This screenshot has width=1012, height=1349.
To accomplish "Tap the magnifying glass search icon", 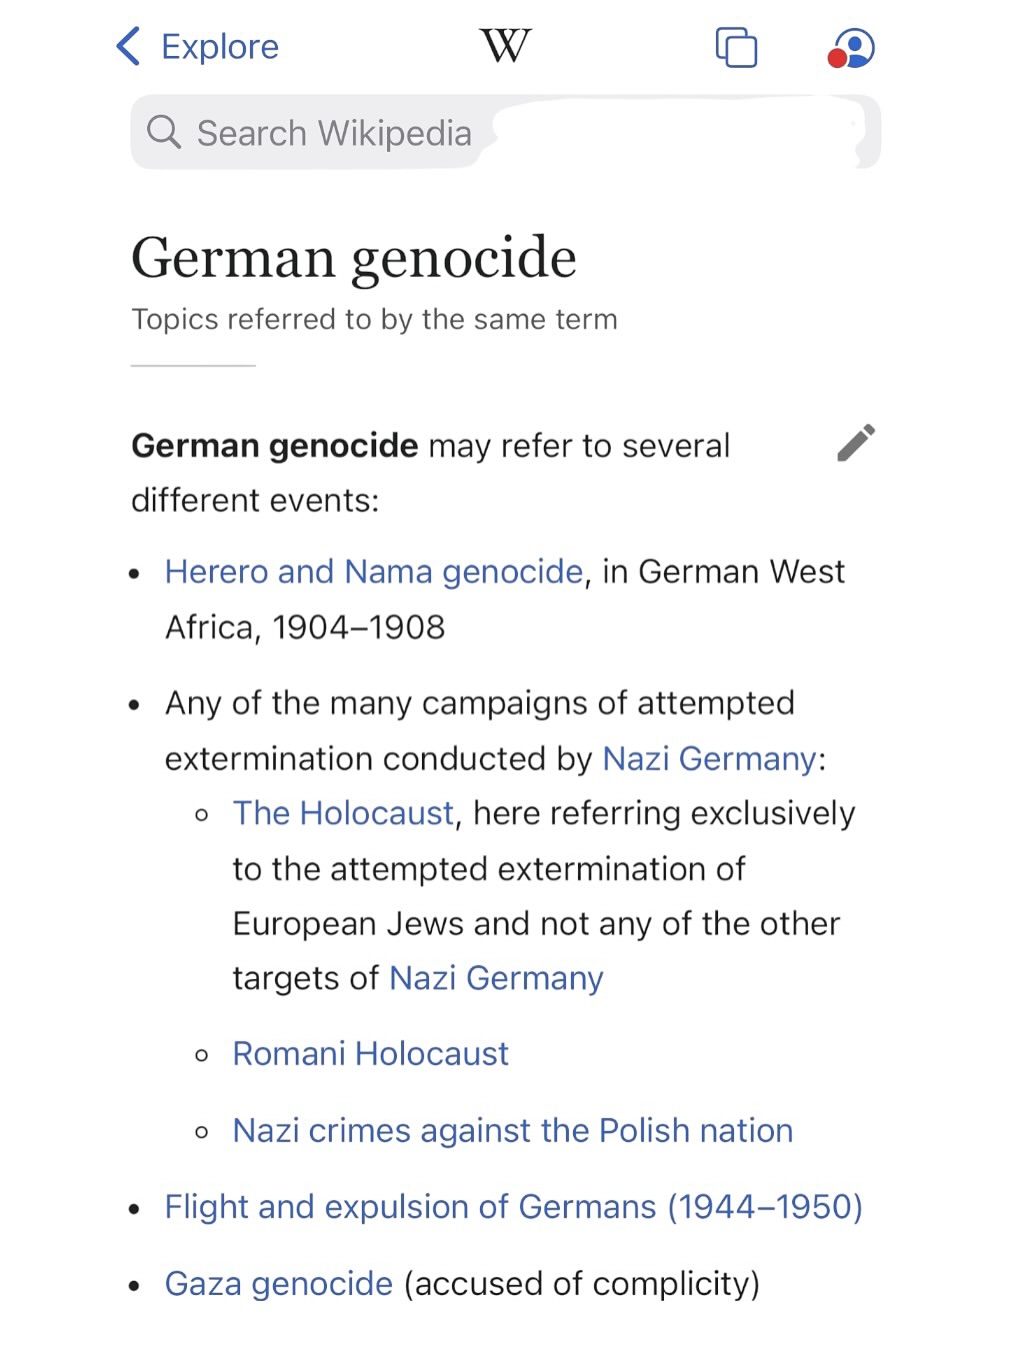I will pyautogui.click(x=164, y=132).
